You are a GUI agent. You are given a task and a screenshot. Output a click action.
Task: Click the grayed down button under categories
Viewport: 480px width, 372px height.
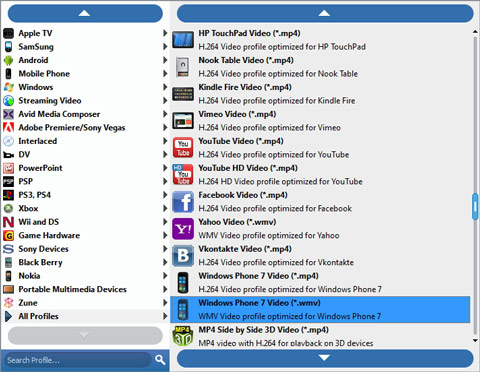tap(85, 335)
